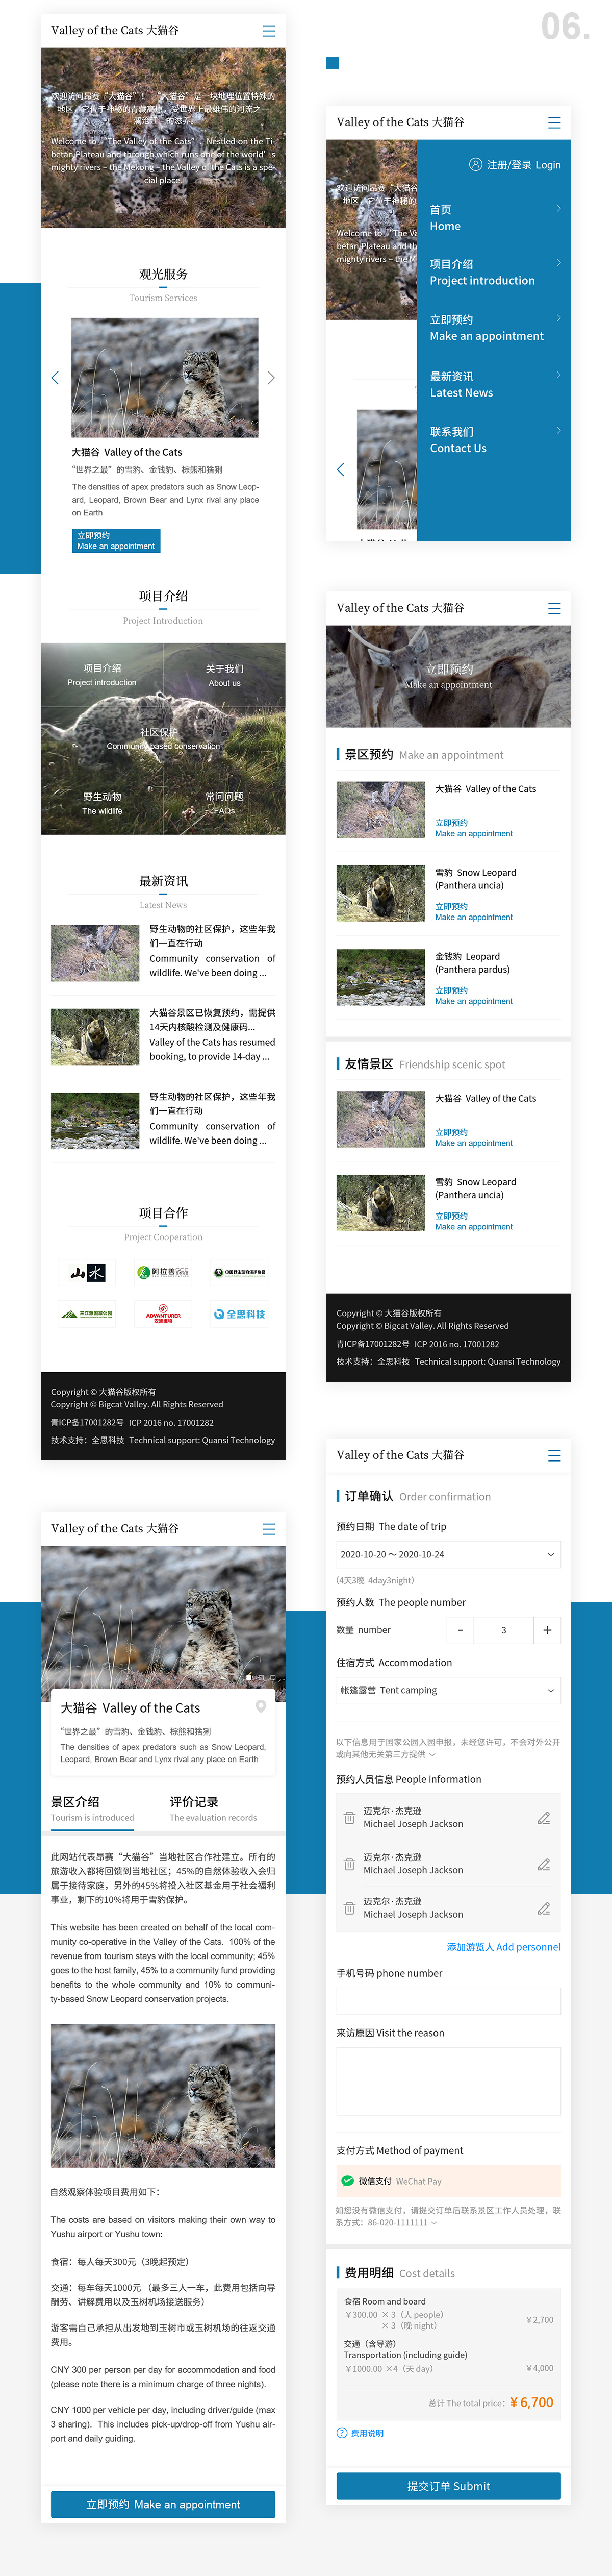Edit the first Michael Joseph Jackson entry
This screenshot has width=612, height=2576.
[x=544, y=1818]
